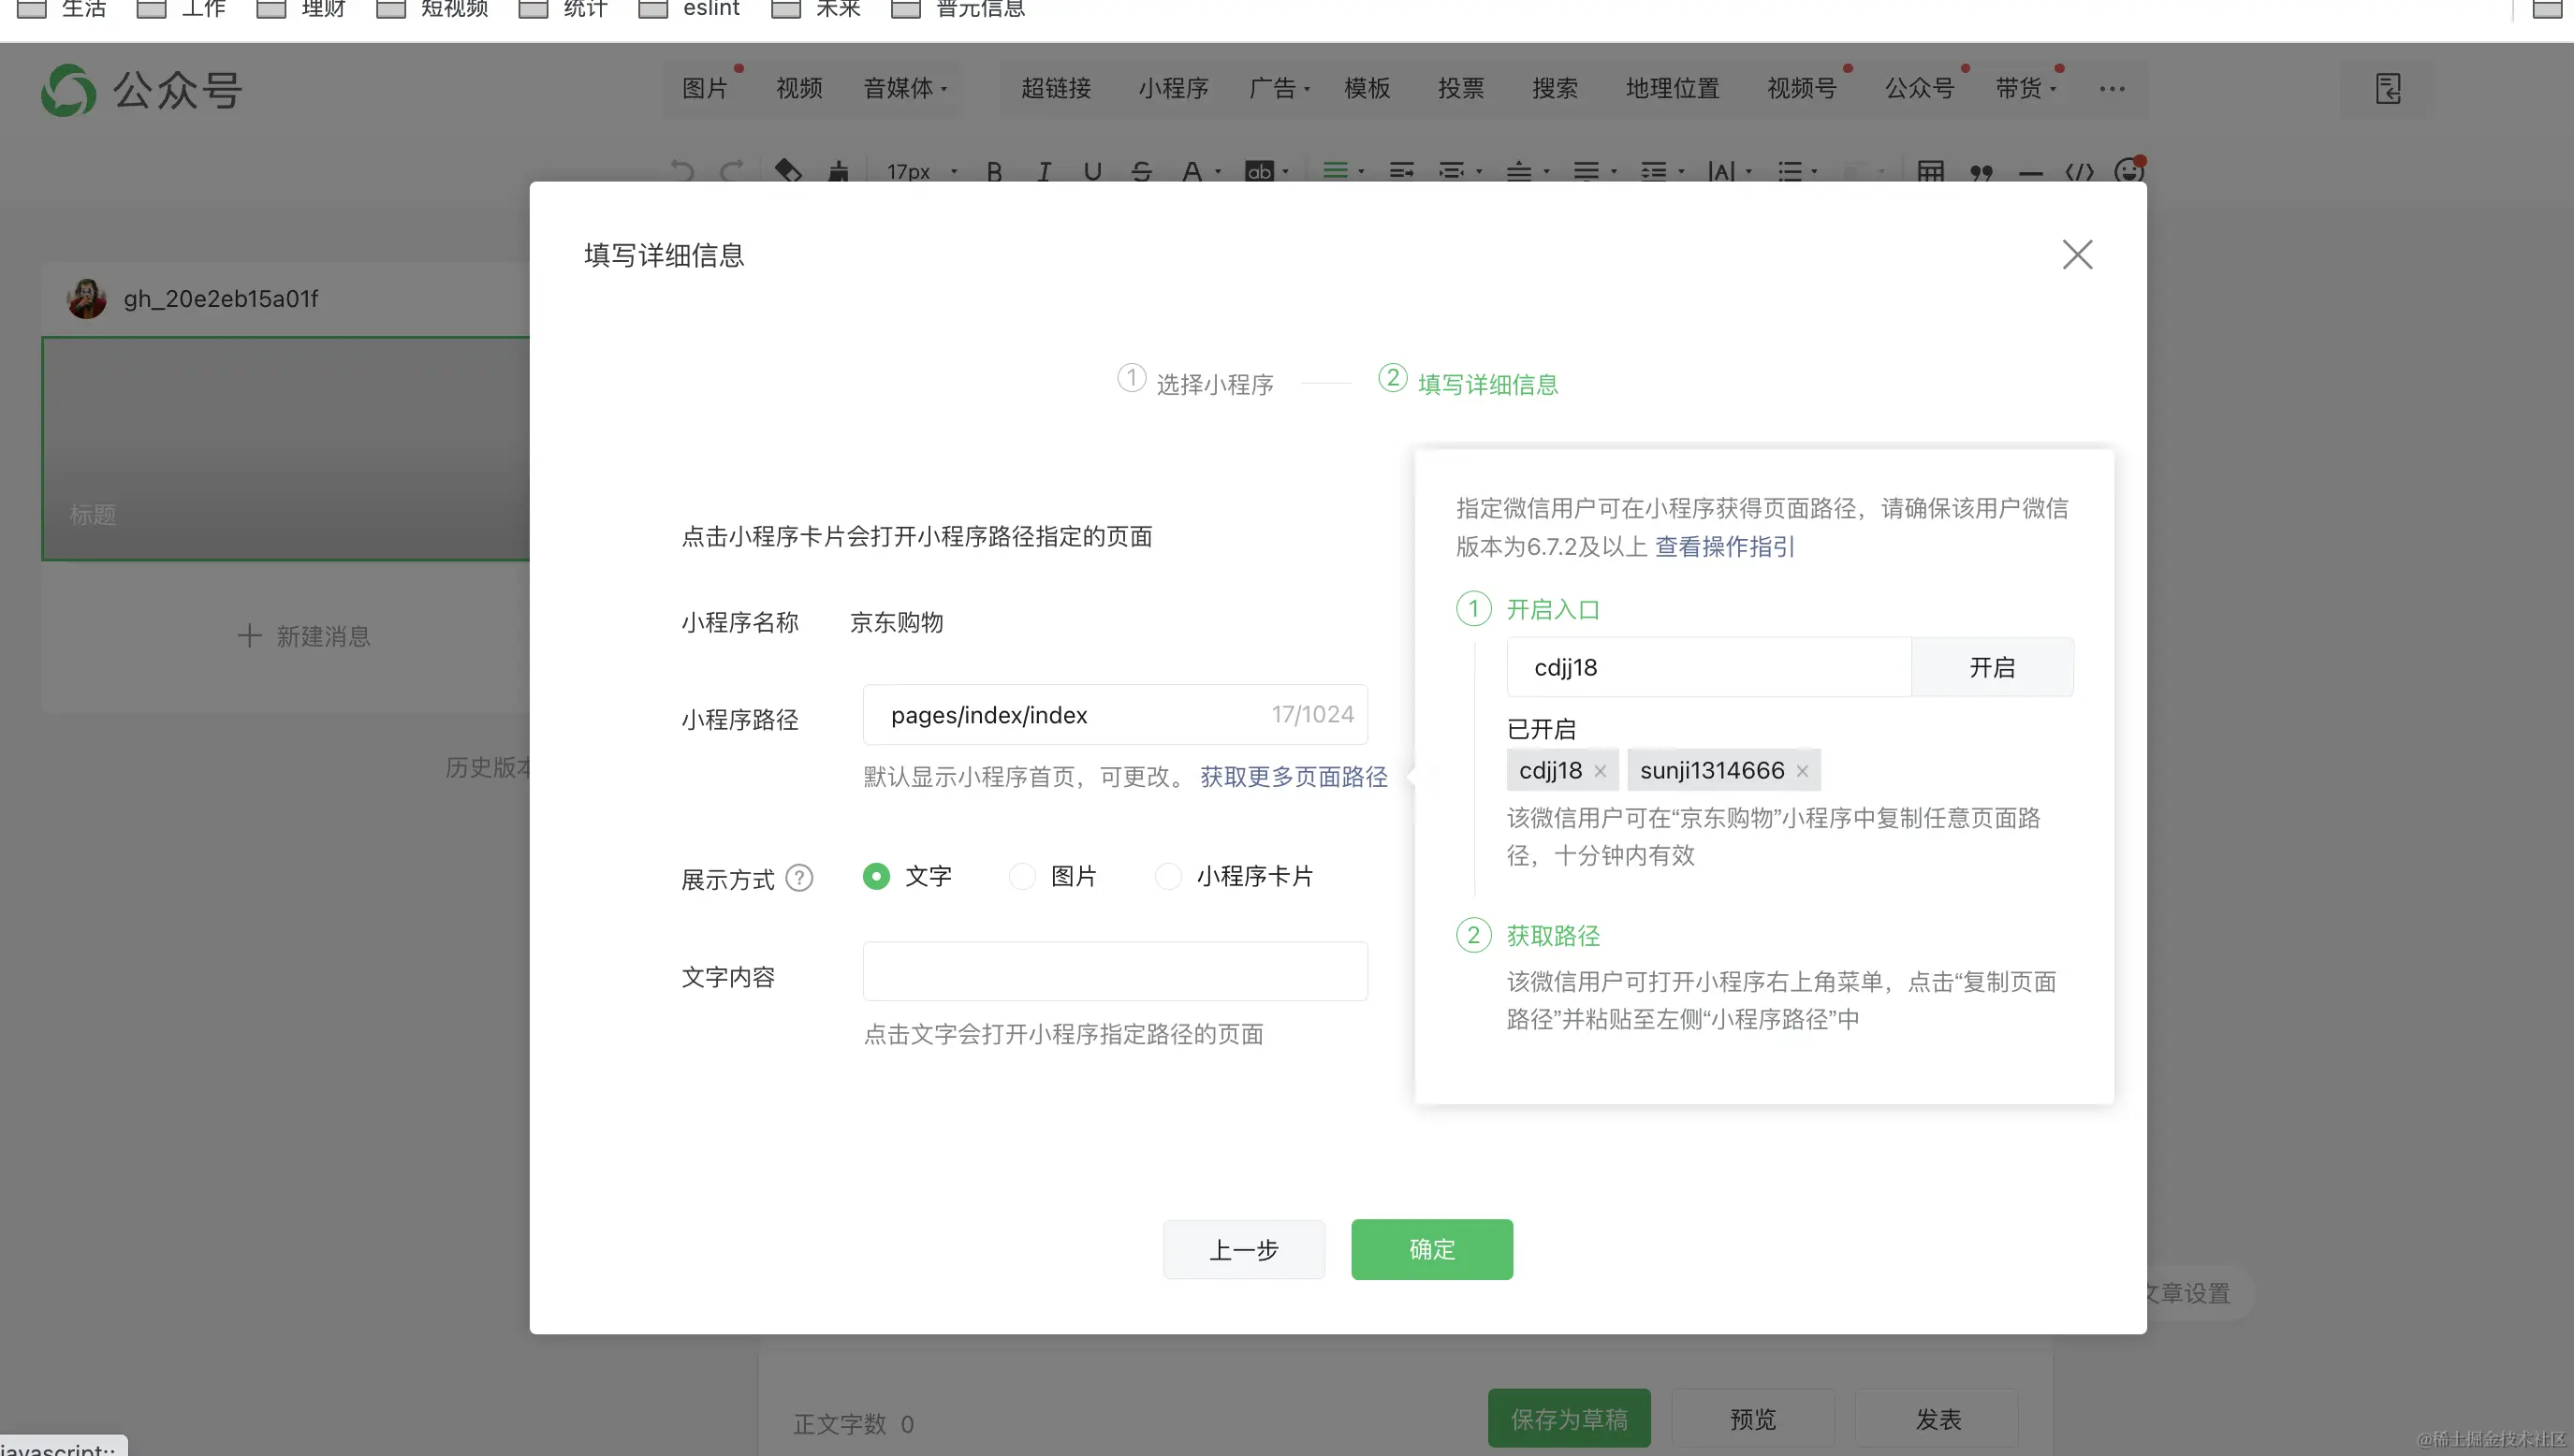Viewport: 2574px width, 1456px height.
Task: Select the 图片 display radio button
Action: click(x=1022, y=876)
